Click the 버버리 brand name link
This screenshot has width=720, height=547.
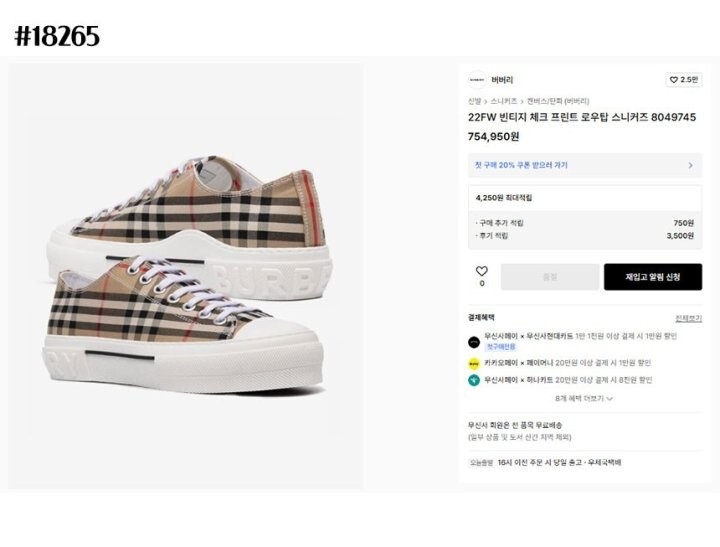point(502,80)
